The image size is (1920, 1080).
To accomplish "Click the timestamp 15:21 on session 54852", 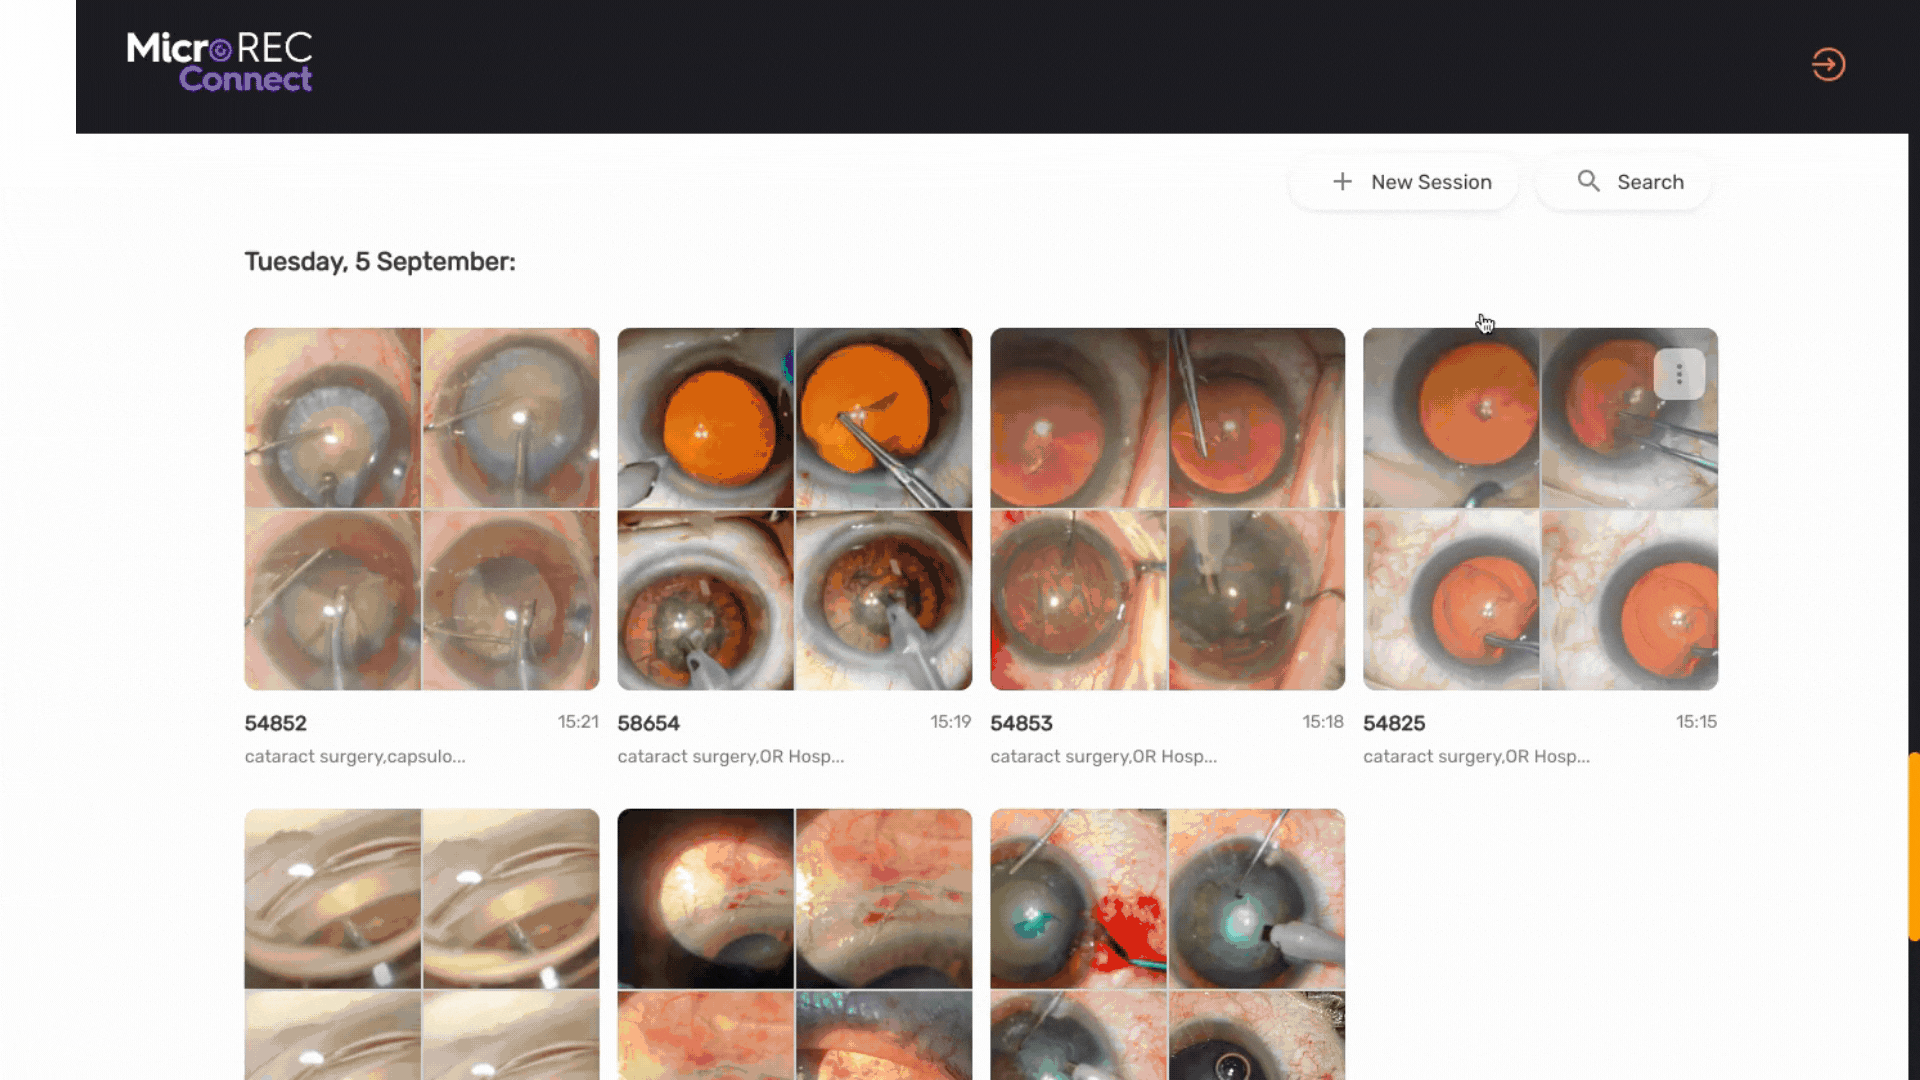I will click(577, 722).
